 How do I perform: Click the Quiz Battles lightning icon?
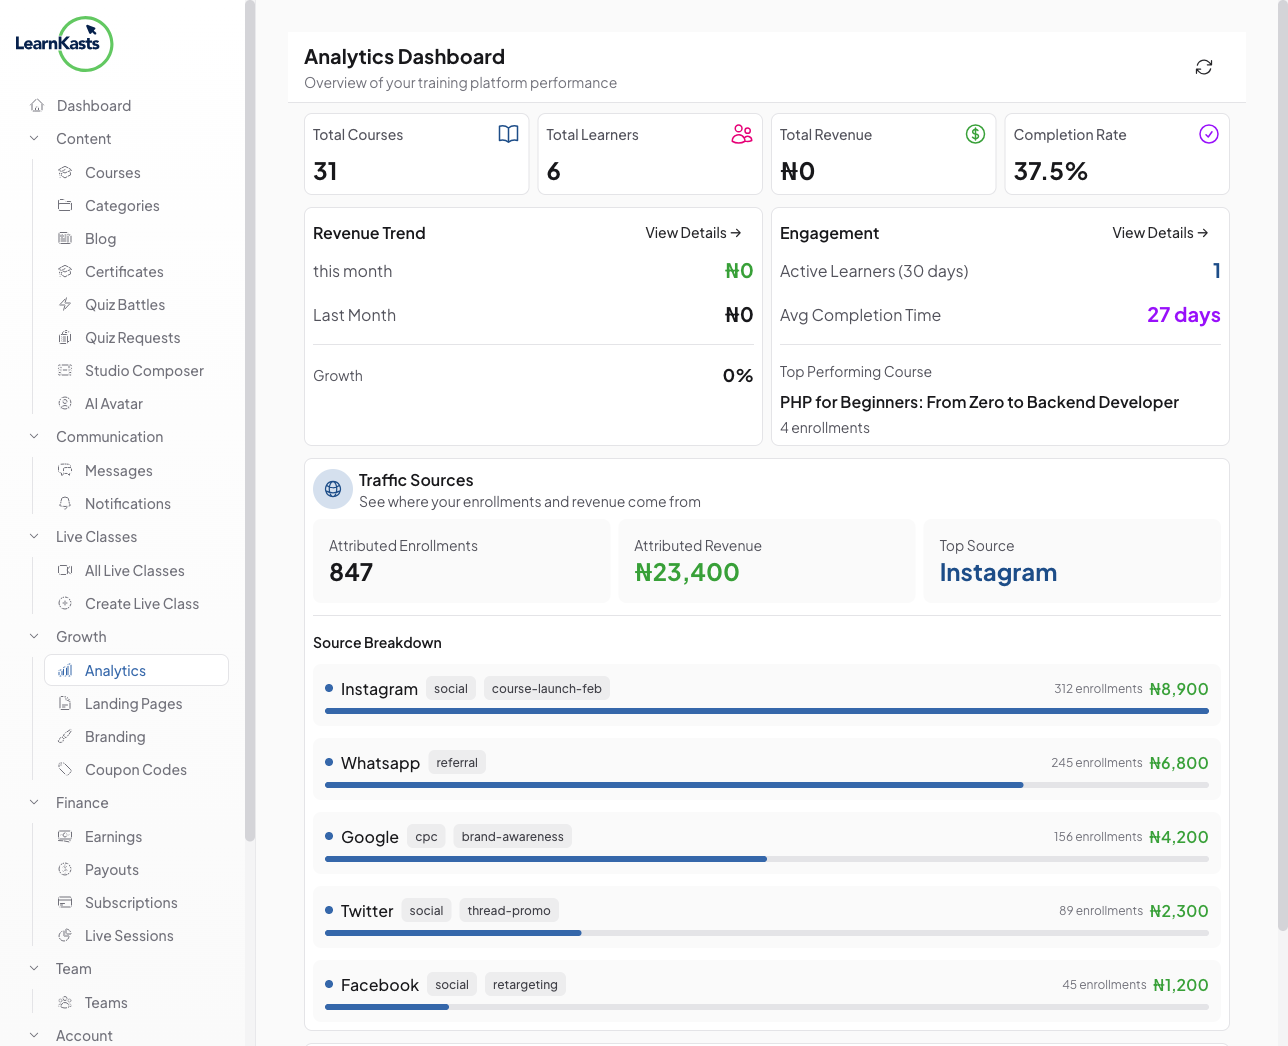[x=64, y=304]
